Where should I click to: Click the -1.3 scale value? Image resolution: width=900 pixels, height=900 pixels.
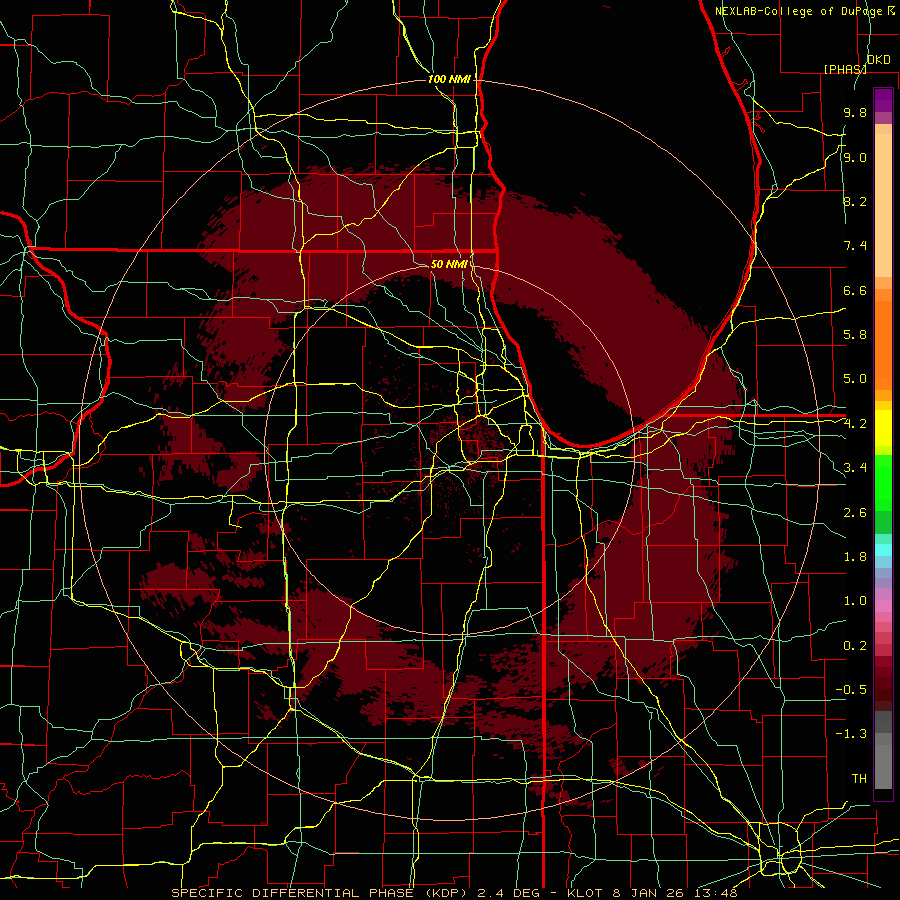coord(851,735)
